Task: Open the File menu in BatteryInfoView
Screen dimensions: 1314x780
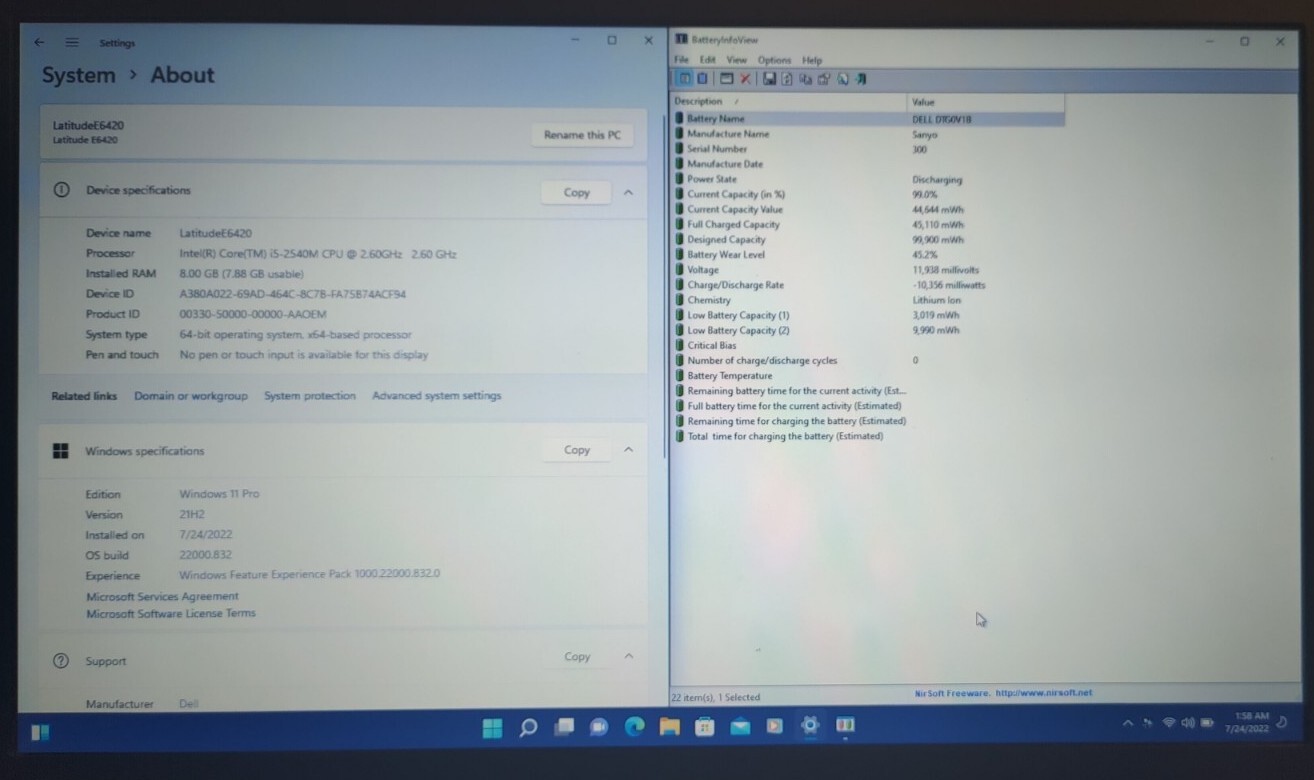Action: tap(681, 60)
